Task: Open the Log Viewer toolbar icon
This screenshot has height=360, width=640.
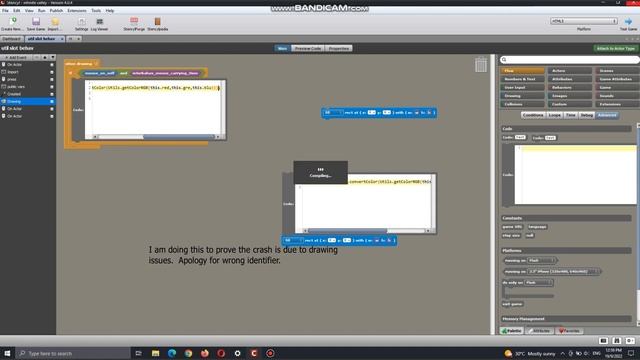Action: [x=100, y=21]
